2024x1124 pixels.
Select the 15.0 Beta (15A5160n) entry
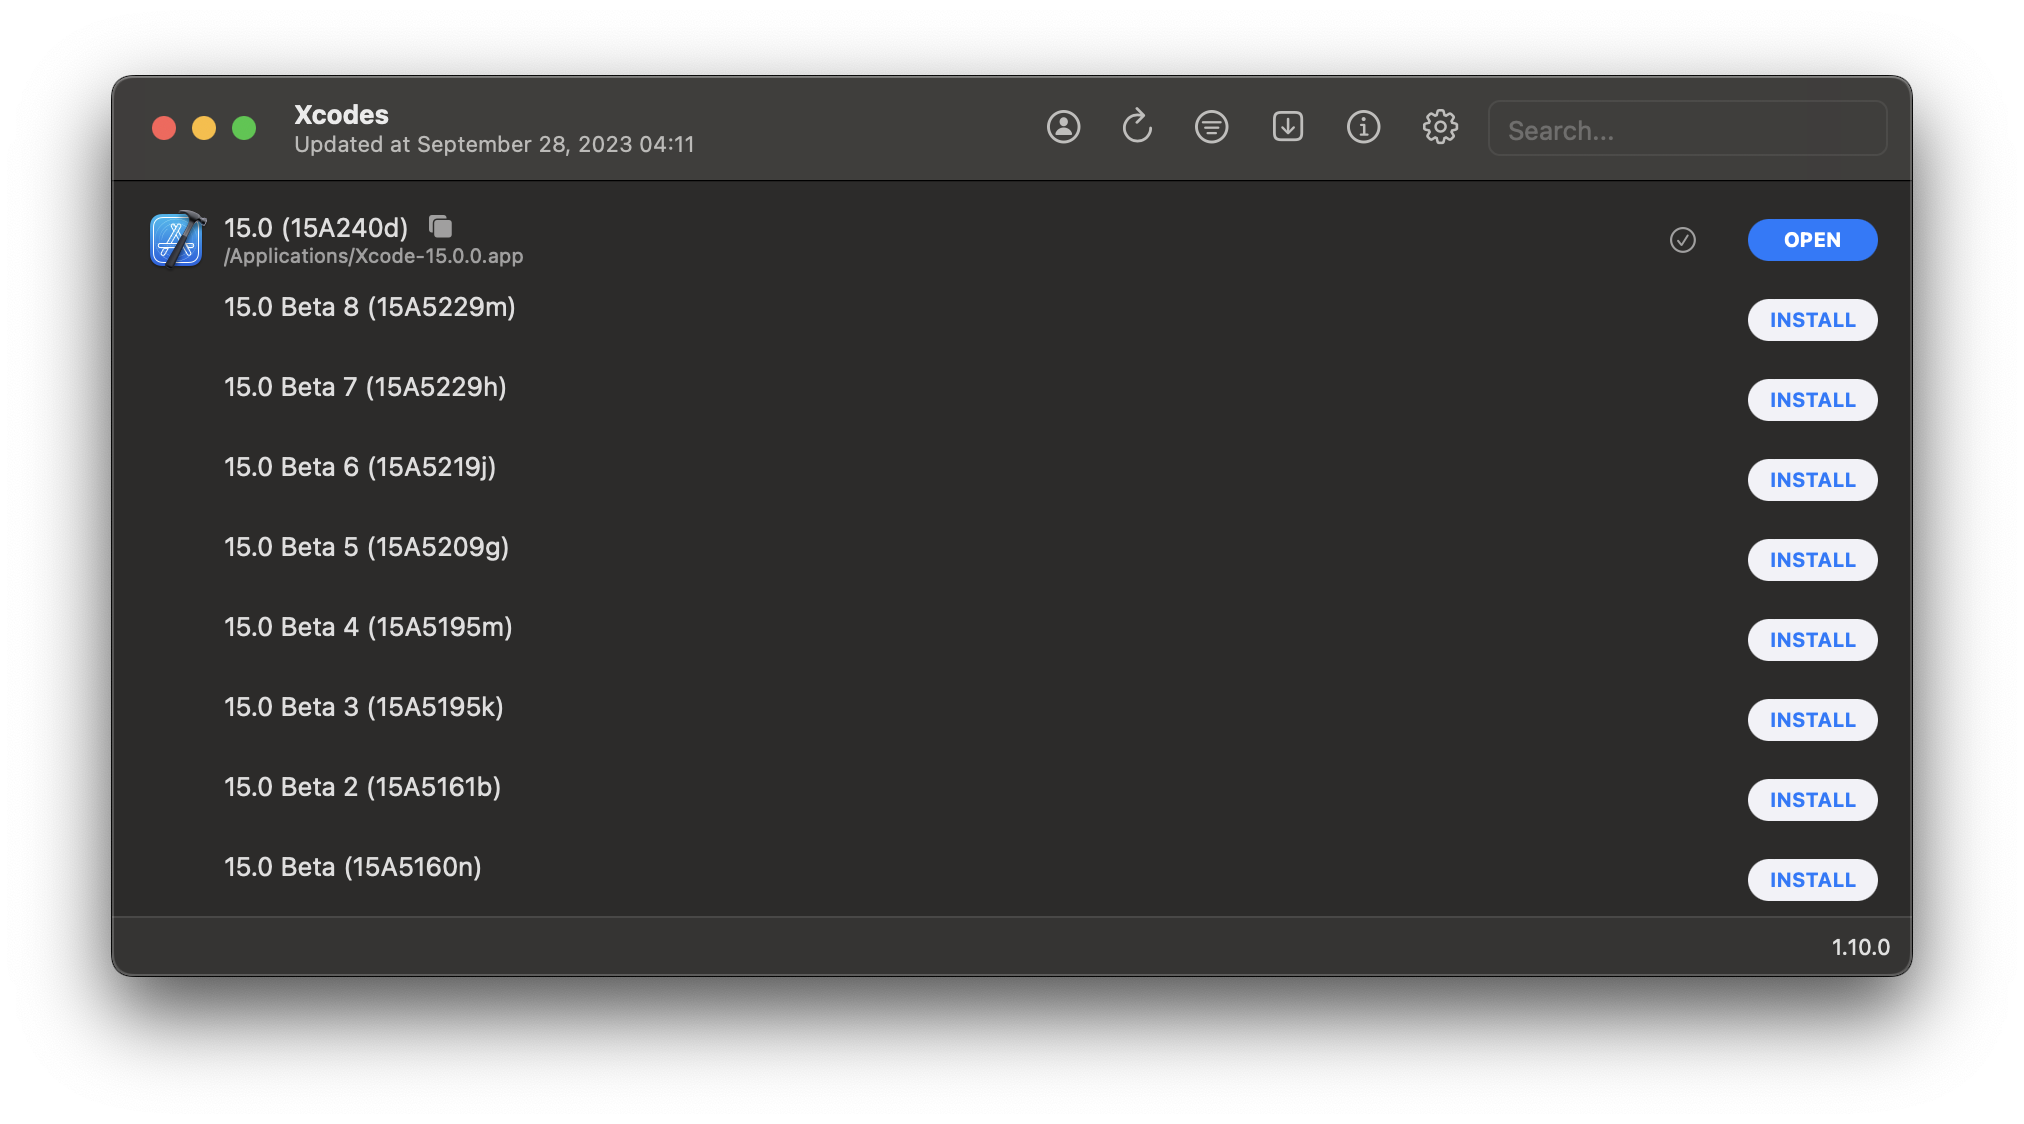pyautogui.click(x=1012, y=877)
